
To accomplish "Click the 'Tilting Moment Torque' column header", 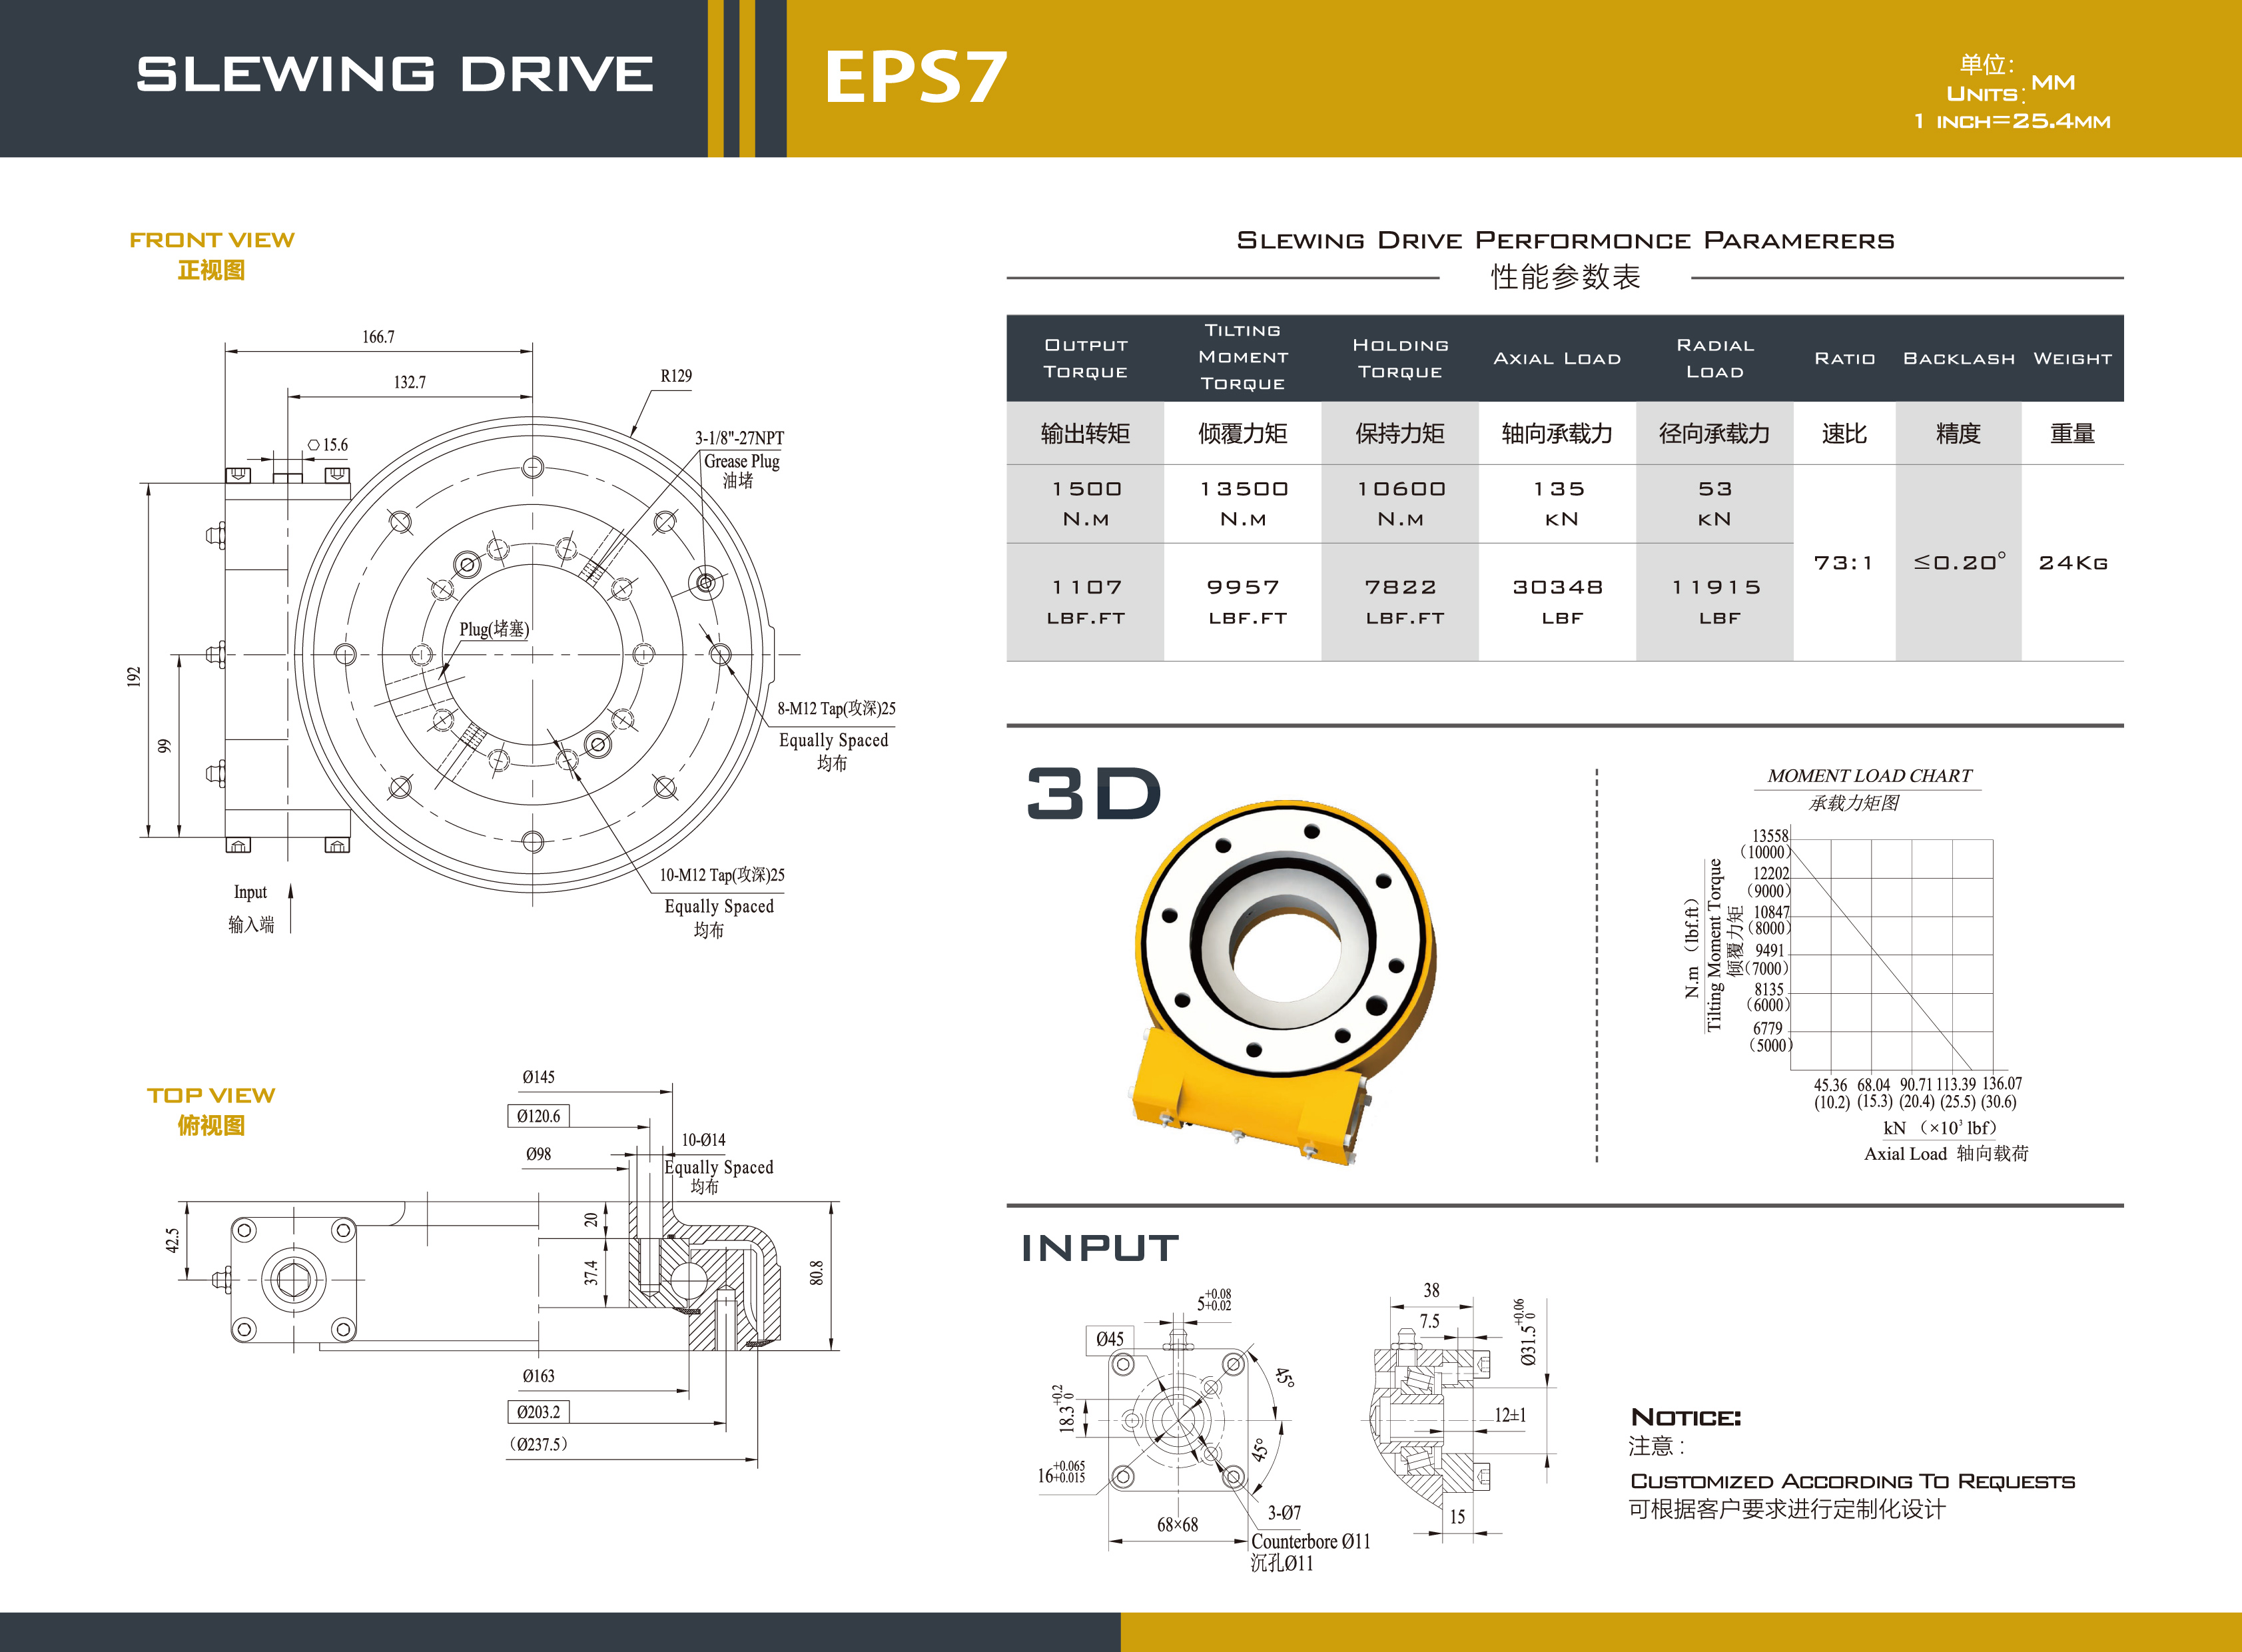I will point(1243,357).
